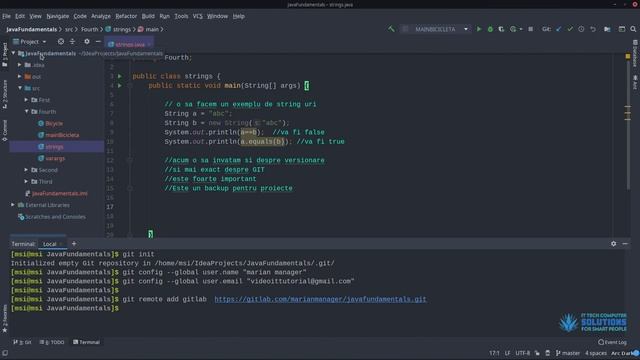The width and height of the screenshot is (640, 360).
Task: Open the gitlab.com repository link
Action: [x=320, y=299]
